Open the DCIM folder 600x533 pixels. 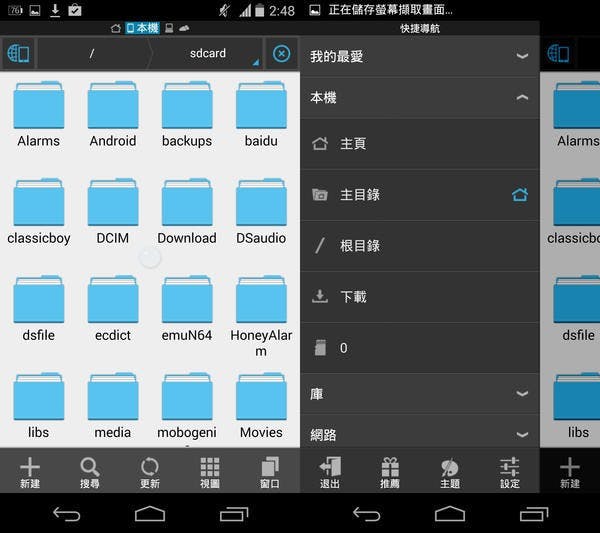pos(113,211)
